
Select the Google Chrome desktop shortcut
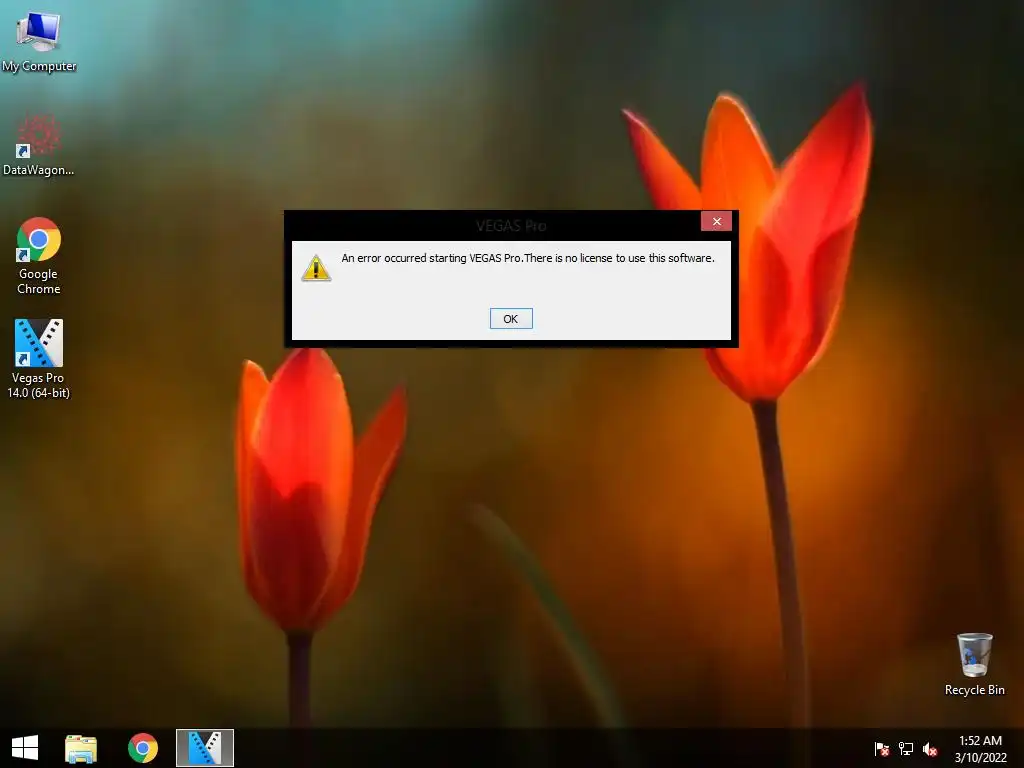[x=39, y=256]
